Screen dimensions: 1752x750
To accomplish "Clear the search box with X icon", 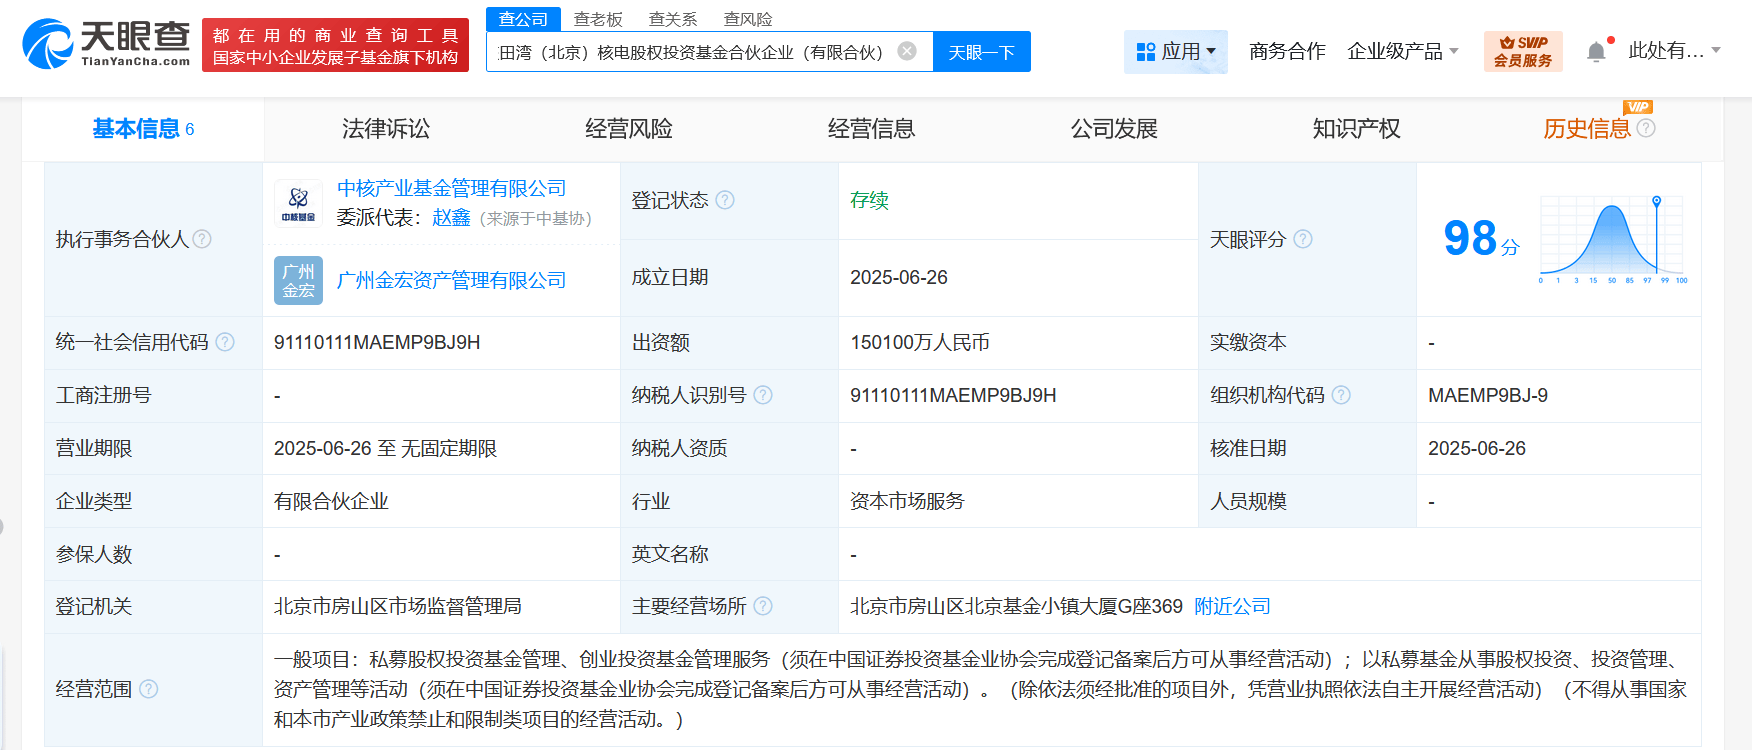I will coord(907,51).
